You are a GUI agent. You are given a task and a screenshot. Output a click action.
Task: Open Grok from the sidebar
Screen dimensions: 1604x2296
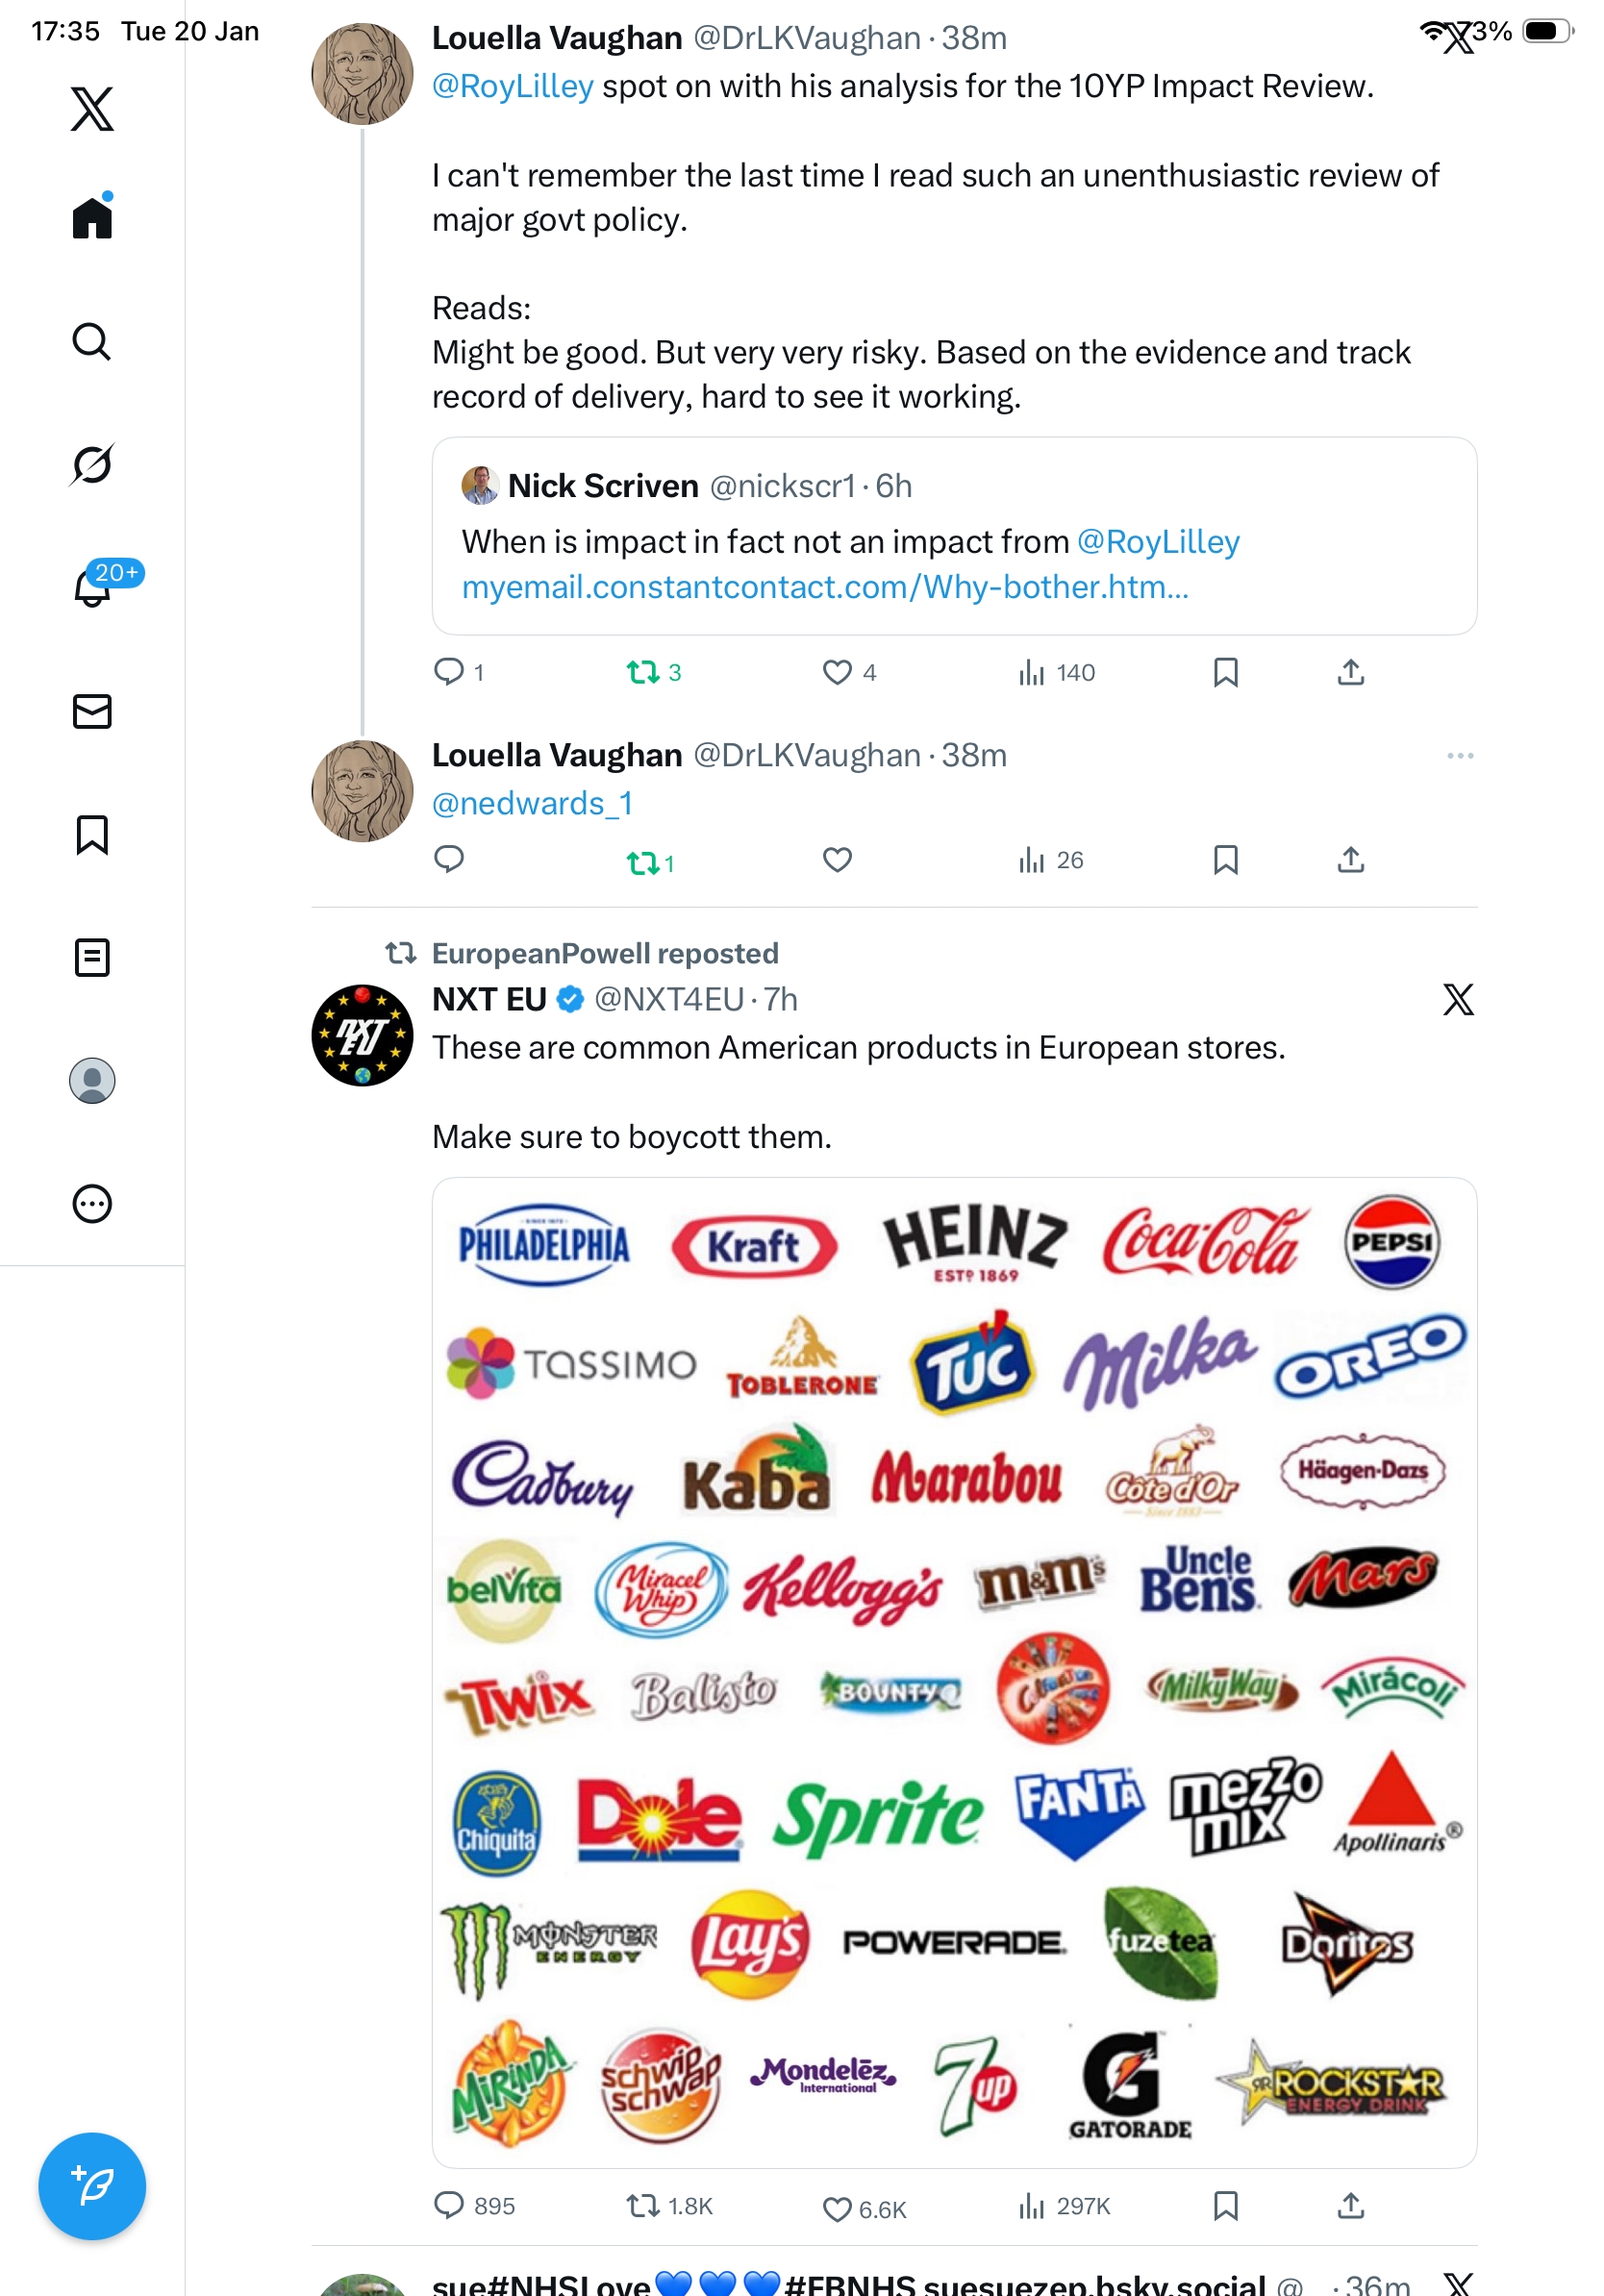click(x=92, y=464)
